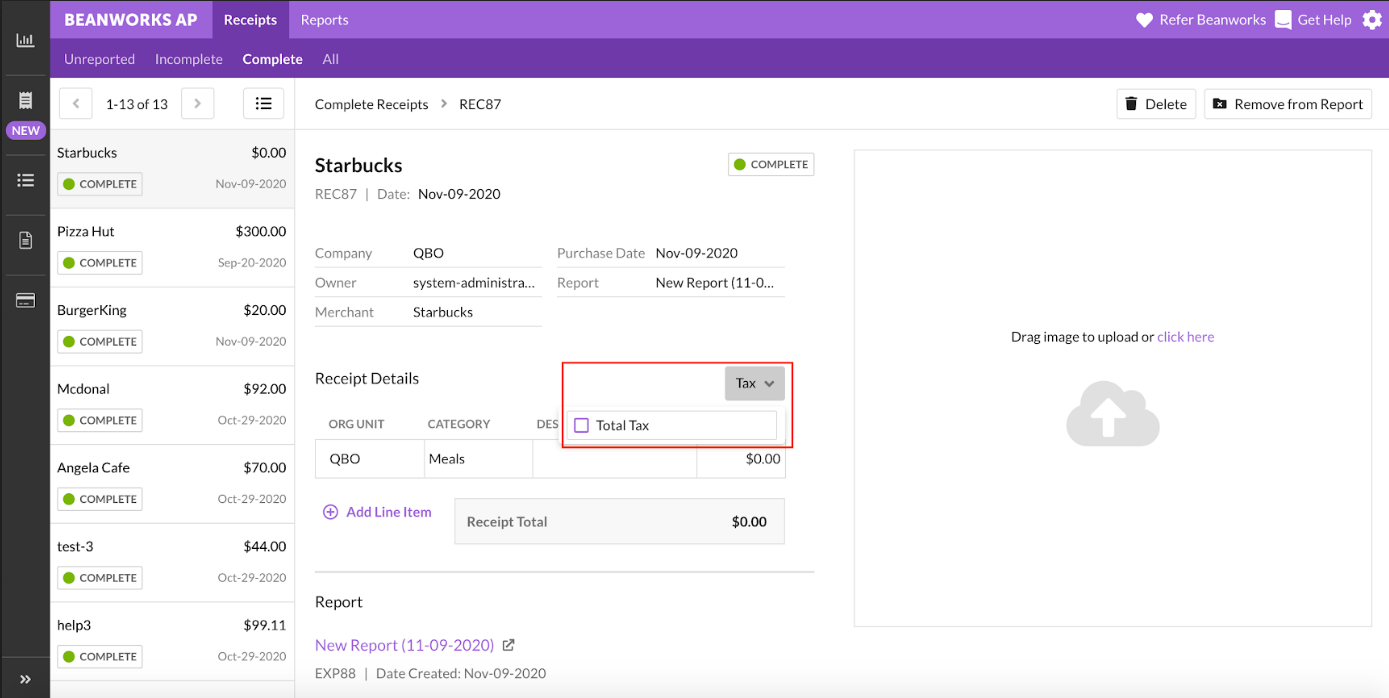Viewport: 1389px width, 698px height.
Task: Open report via external link icon
Action: coord(508,645)
